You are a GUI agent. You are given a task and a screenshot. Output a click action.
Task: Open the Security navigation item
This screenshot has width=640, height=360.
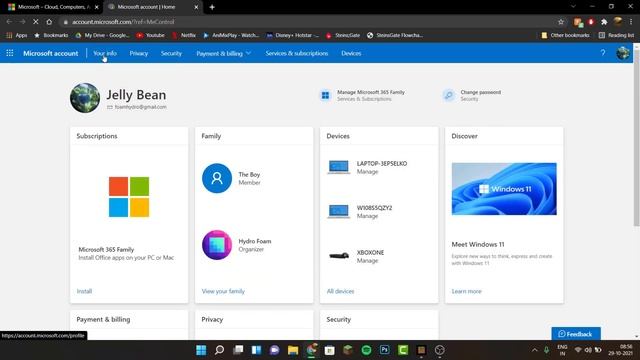pyautogui.click(x=171, y=53)
